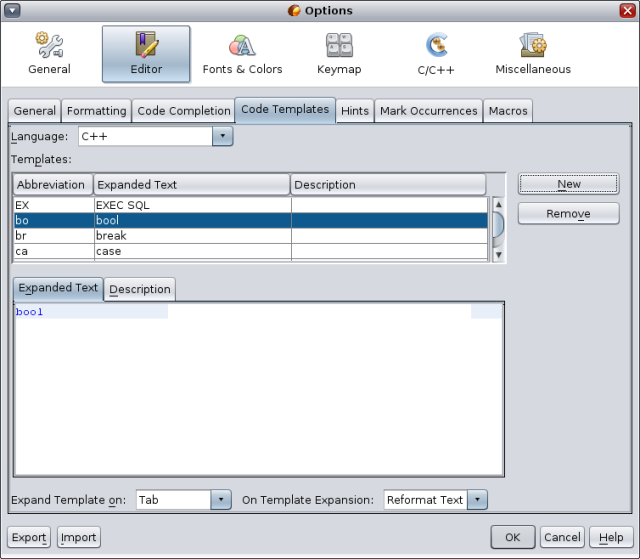Confirm with the OK button
This screenshot has width=640, height=559.
click(513, 537)
